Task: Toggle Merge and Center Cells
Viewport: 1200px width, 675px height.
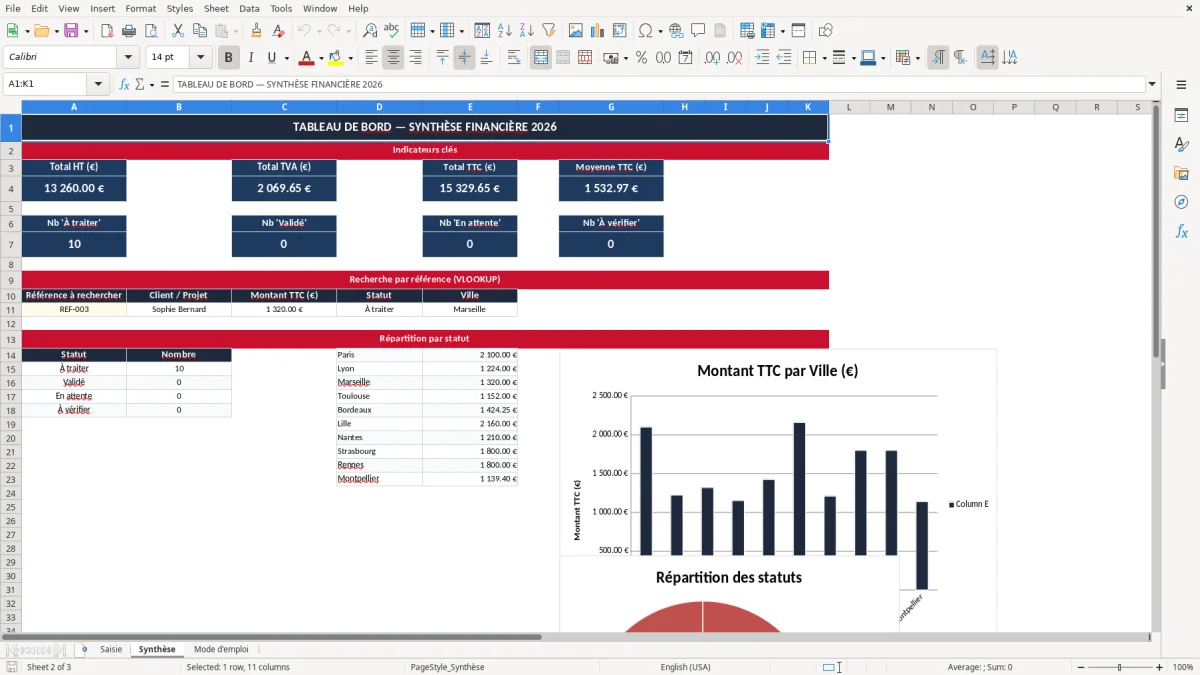Action: pyautogui.click(x=541, y=58)
